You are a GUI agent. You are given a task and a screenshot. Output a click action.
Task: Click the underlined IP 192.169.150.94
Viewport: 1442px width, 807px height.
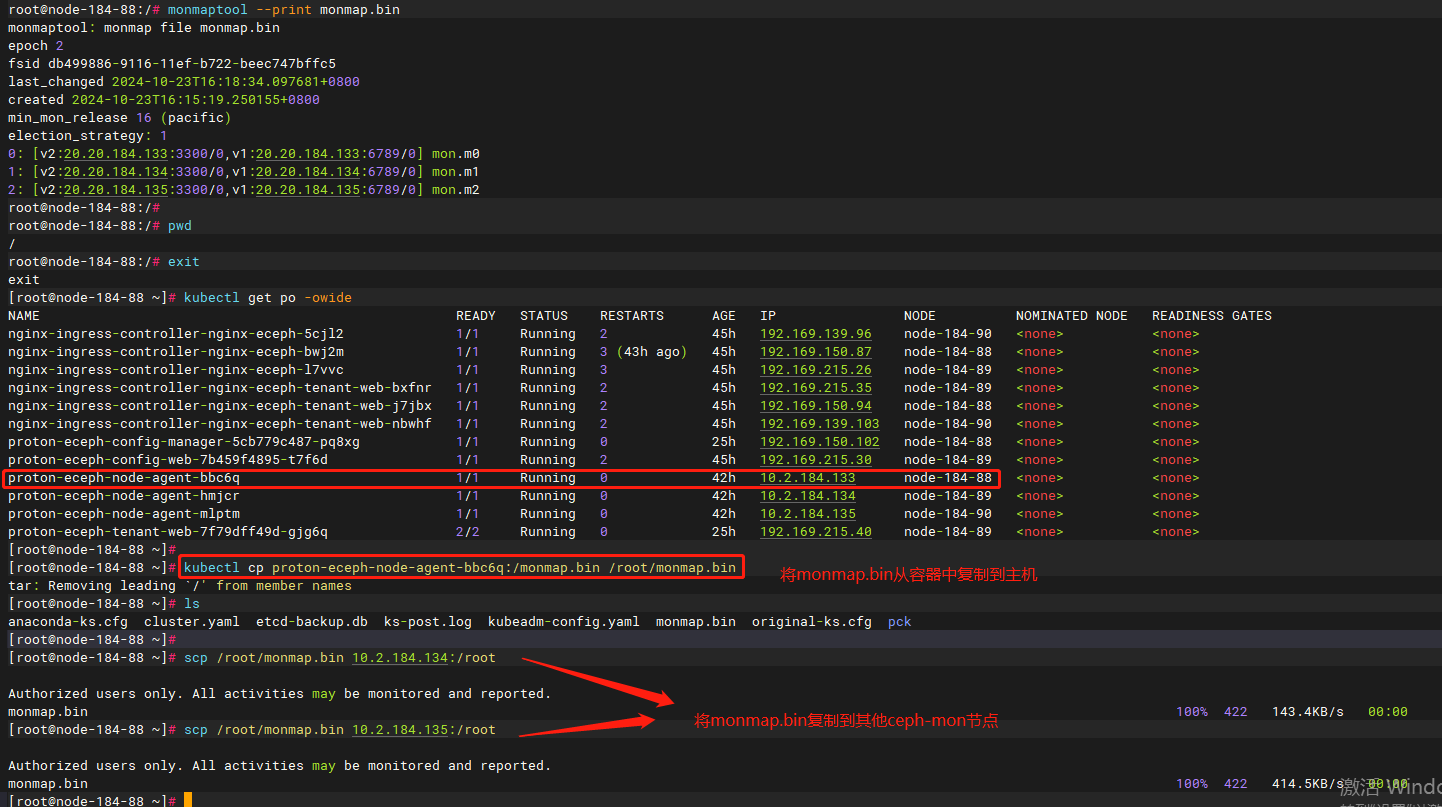point(816,406)
